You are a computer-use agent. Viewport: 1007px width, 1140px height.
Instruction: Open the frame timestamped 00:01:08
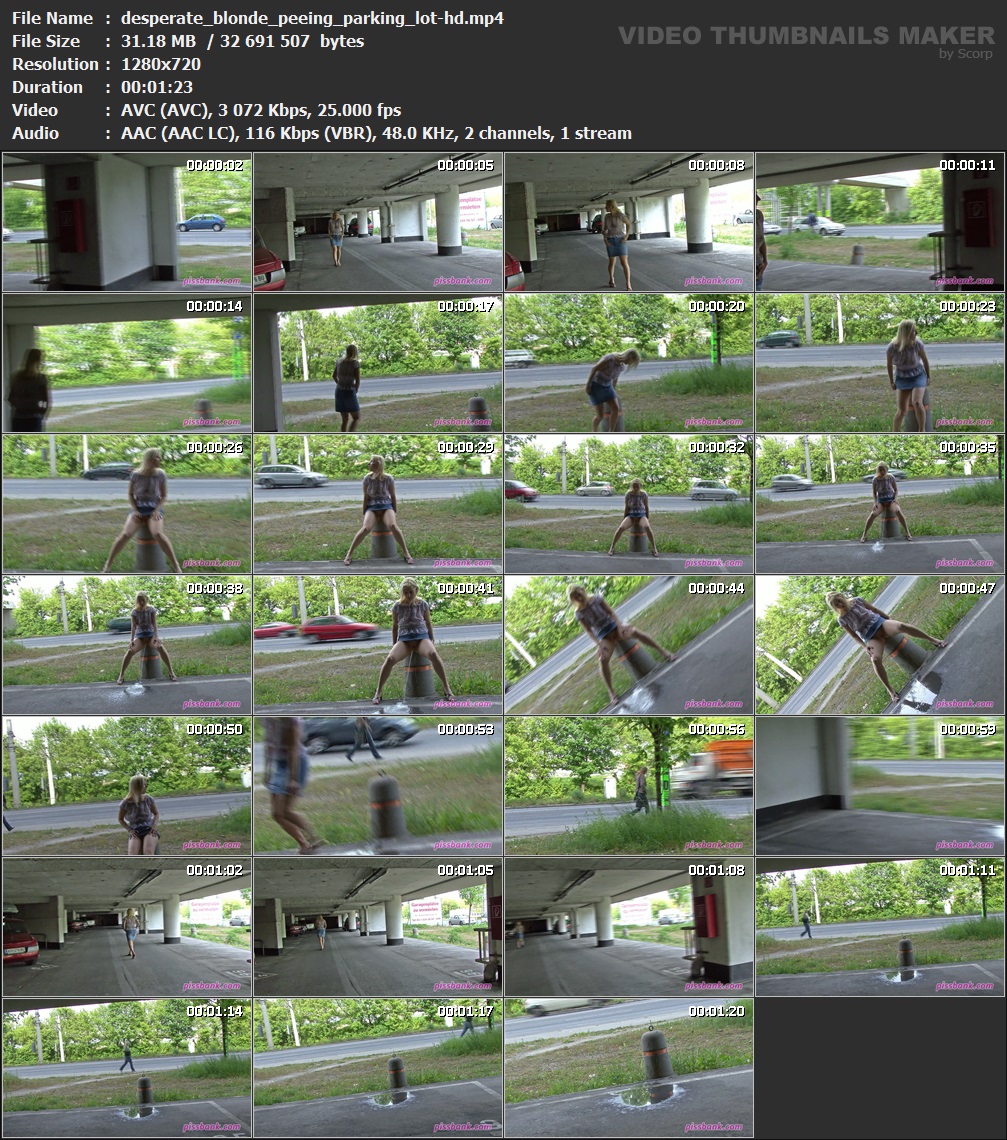(x=629, y=927)
